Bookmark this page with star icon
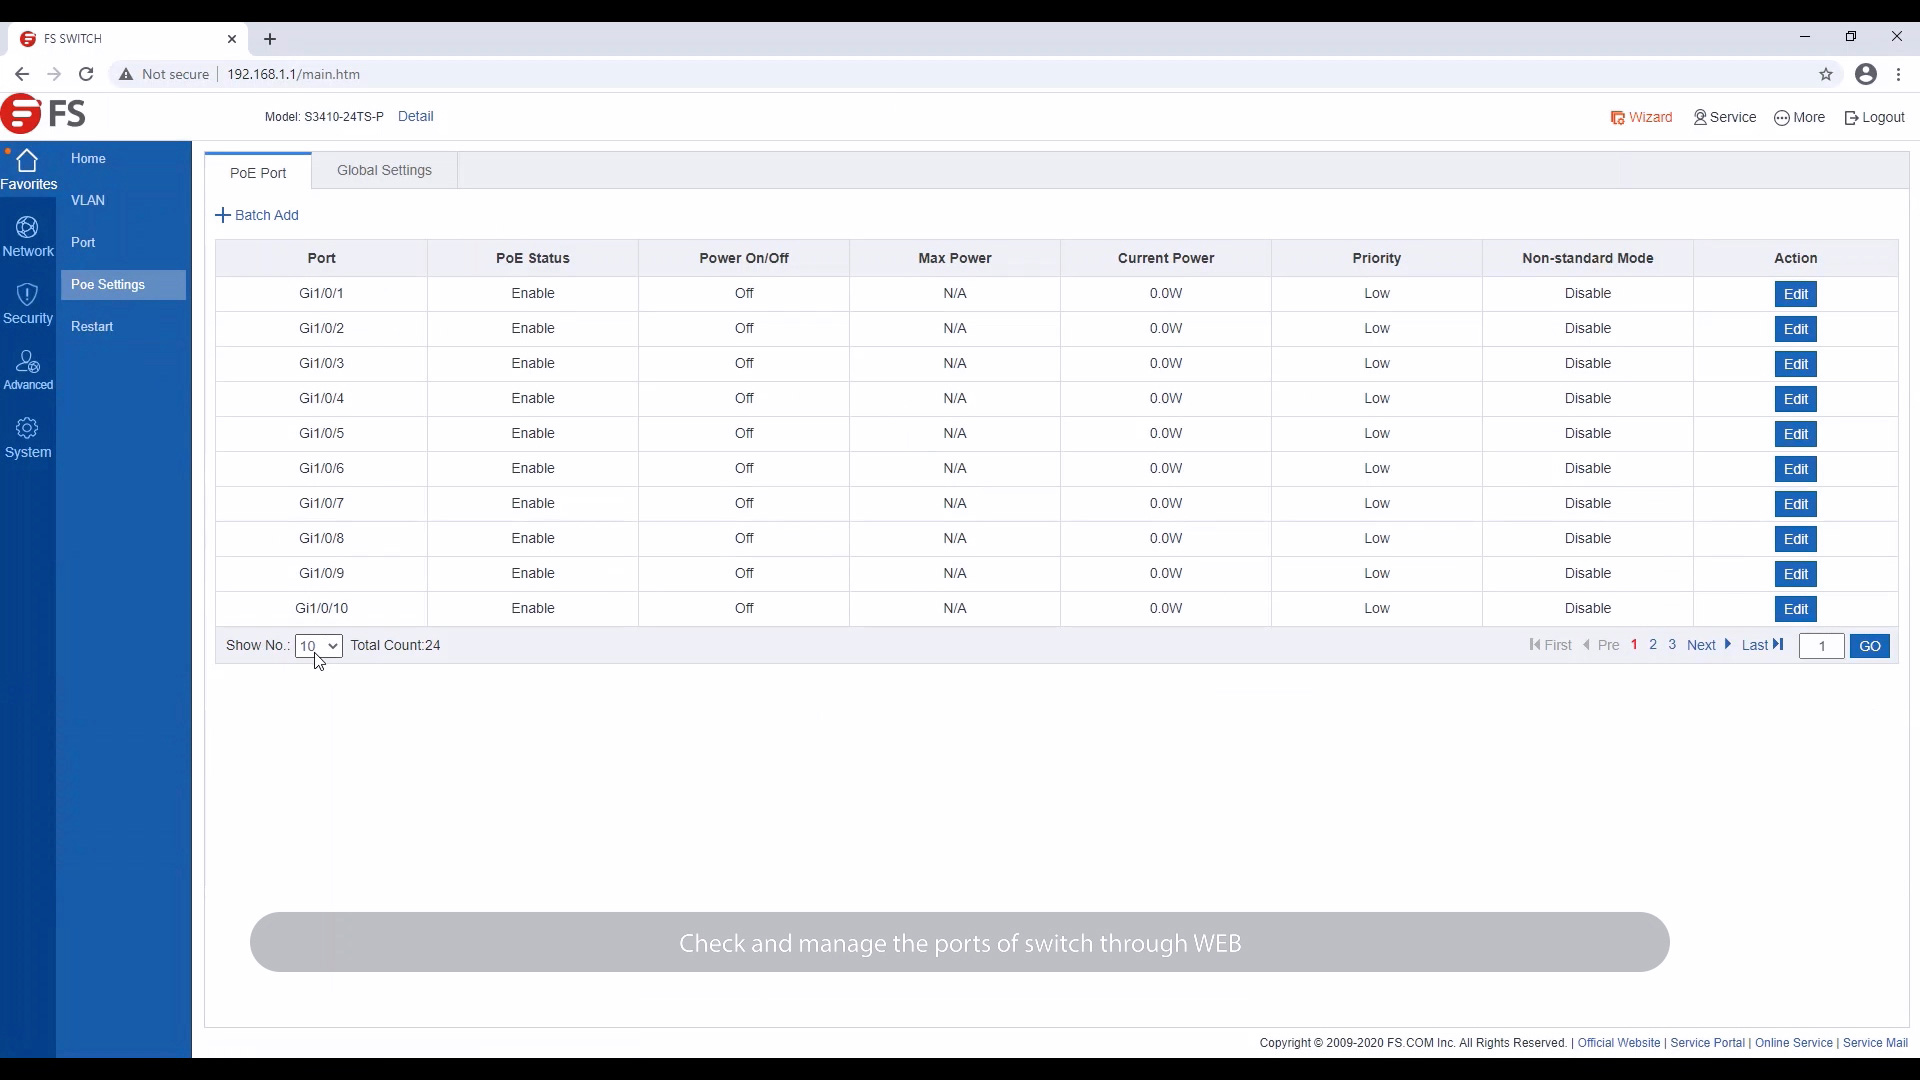The image size is (1920, 1080). [x=1826, y=74]
